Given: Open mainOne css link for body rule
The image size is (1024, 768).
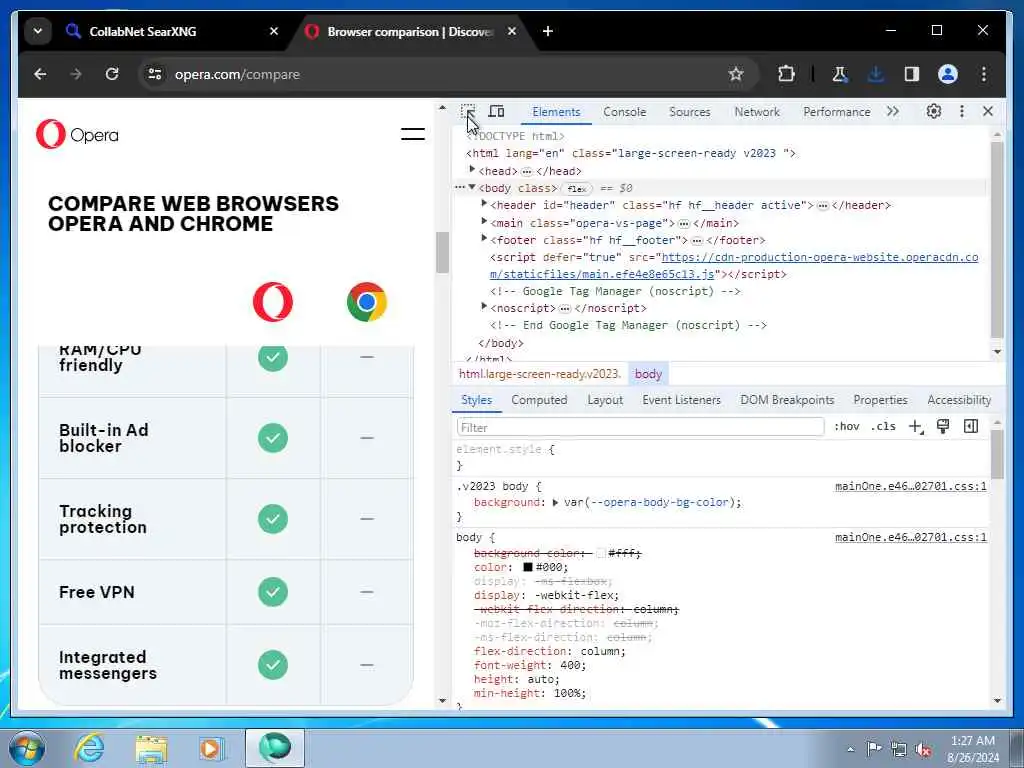Looking at the screenshot, I should click(910, 537).
